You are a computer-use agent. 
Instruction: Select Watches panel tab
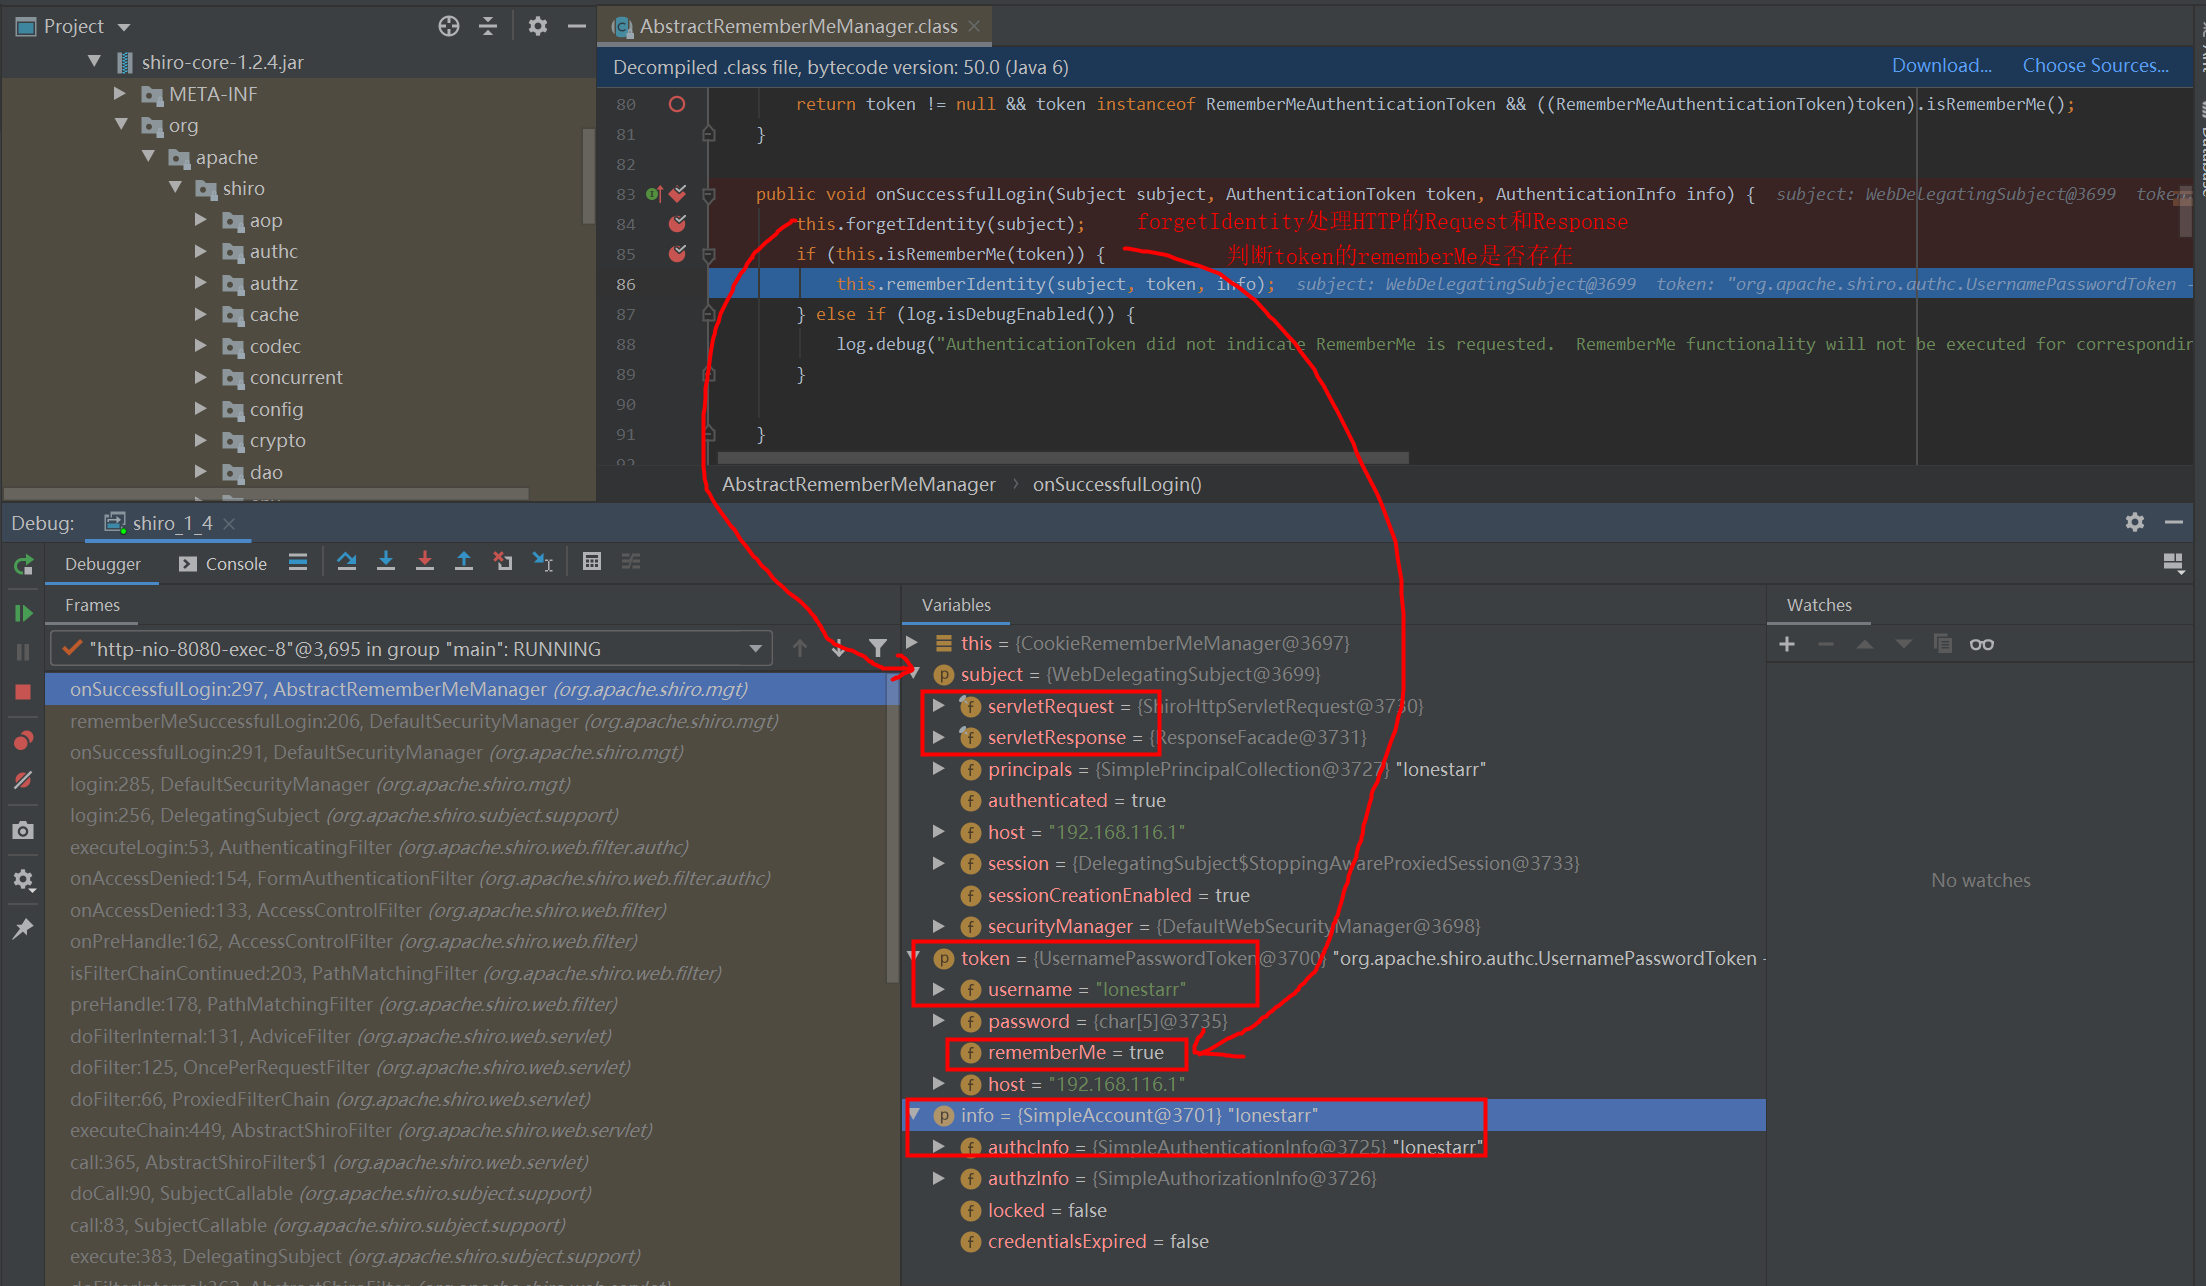point(1819,605)
